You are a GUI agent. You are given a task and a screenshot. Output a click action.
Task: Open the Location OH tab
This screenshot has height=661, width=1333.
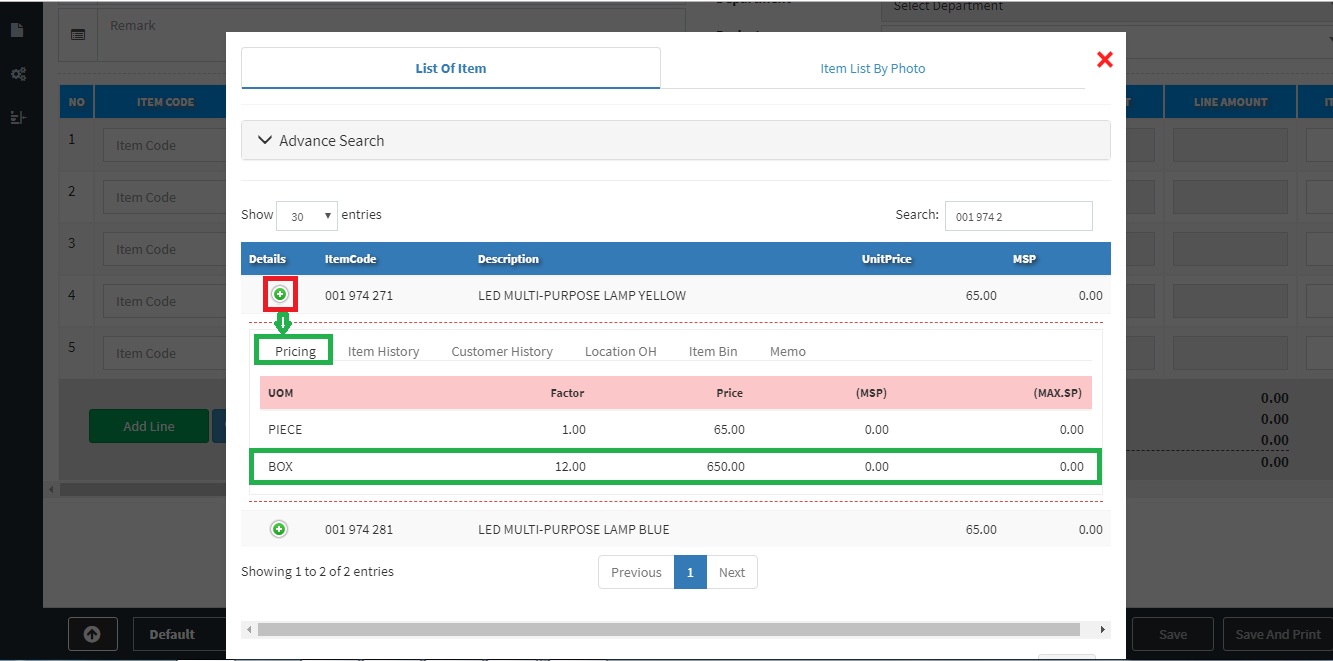[x=620, y=352]
